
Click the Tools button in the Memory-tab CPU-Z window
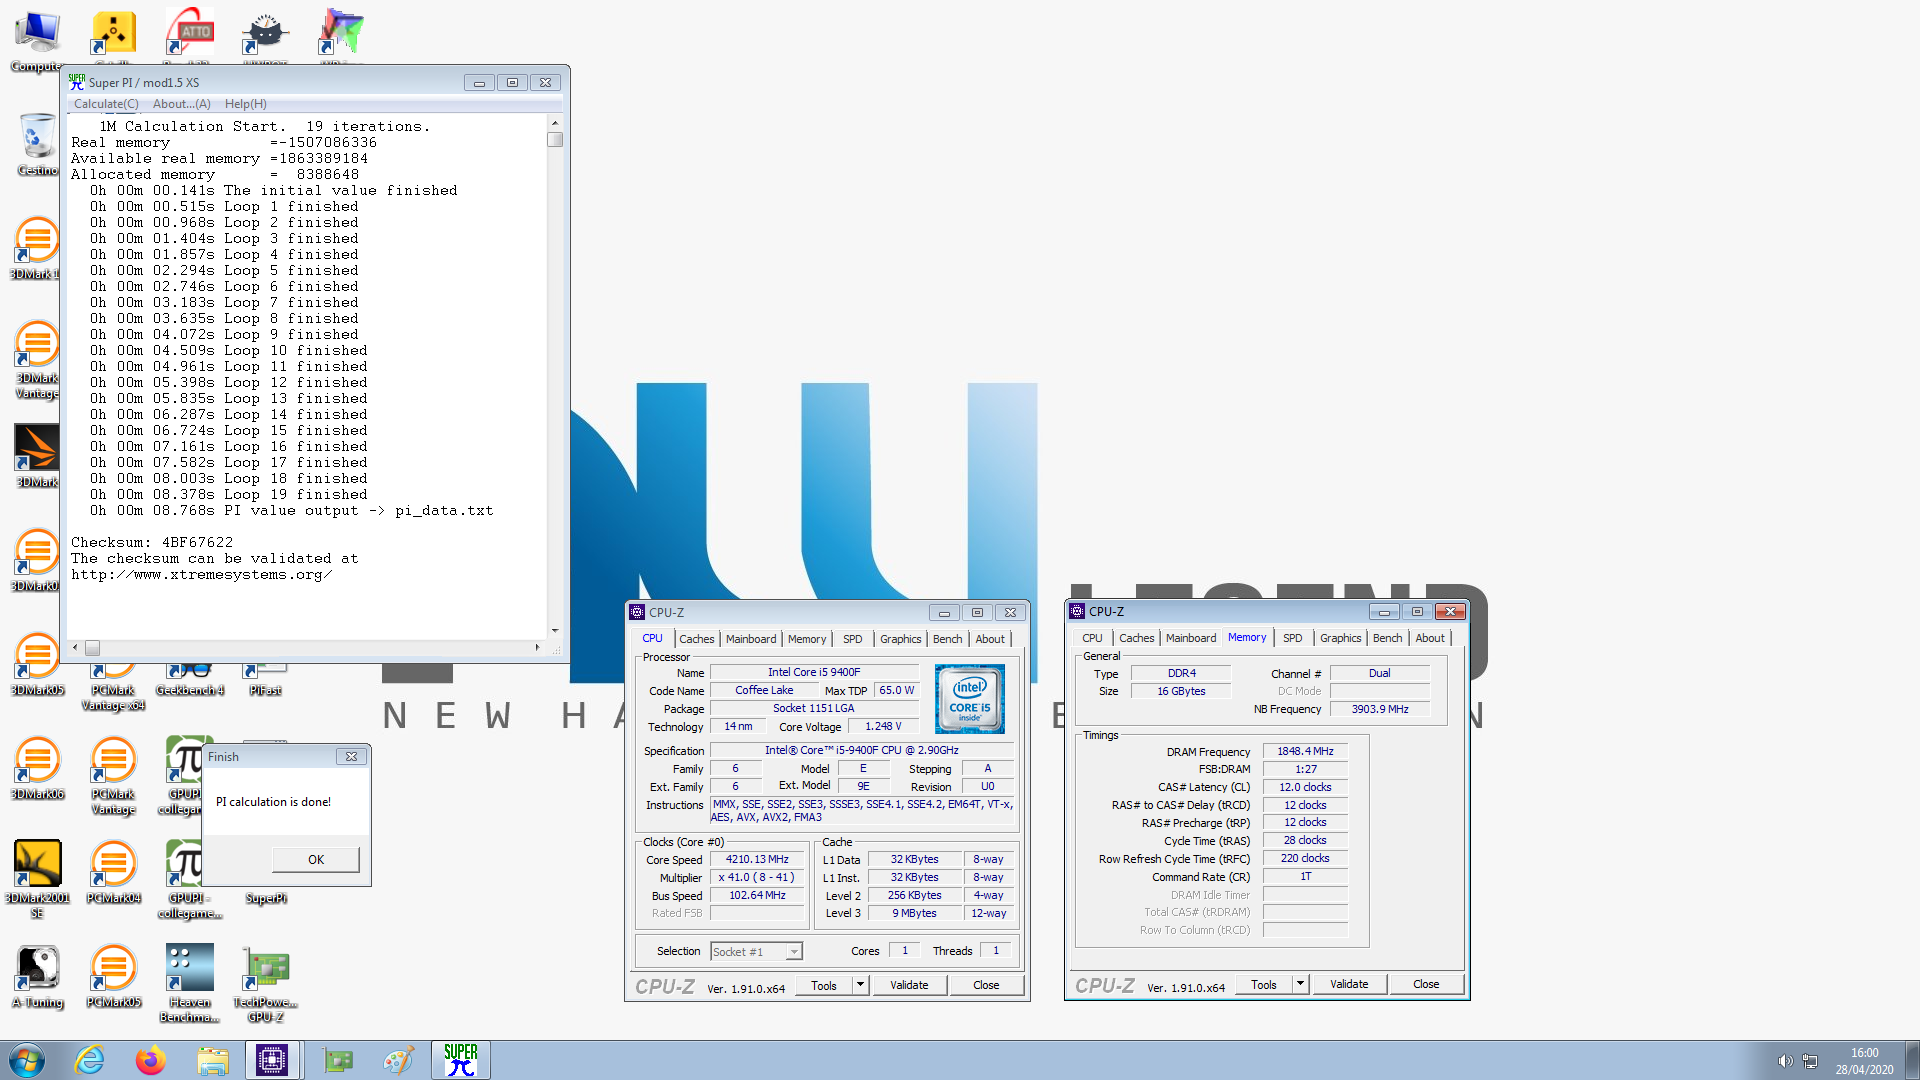pyautogui.click(x=1264, y=984)
